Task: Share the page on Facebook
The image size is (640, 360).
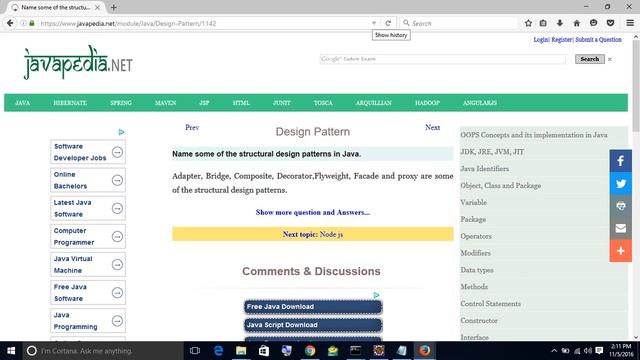Action: tap(621, 161)
